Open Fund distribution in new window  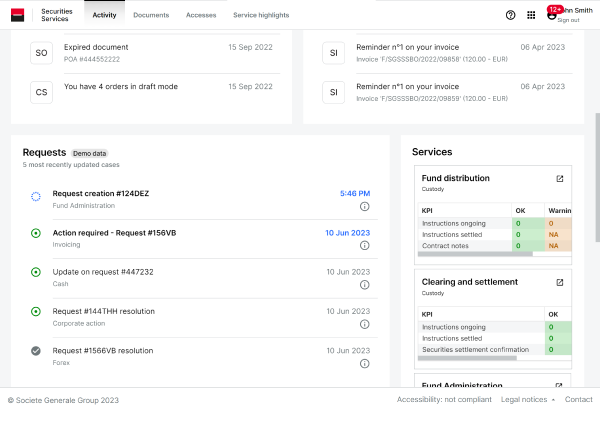[x=560, y=179]
